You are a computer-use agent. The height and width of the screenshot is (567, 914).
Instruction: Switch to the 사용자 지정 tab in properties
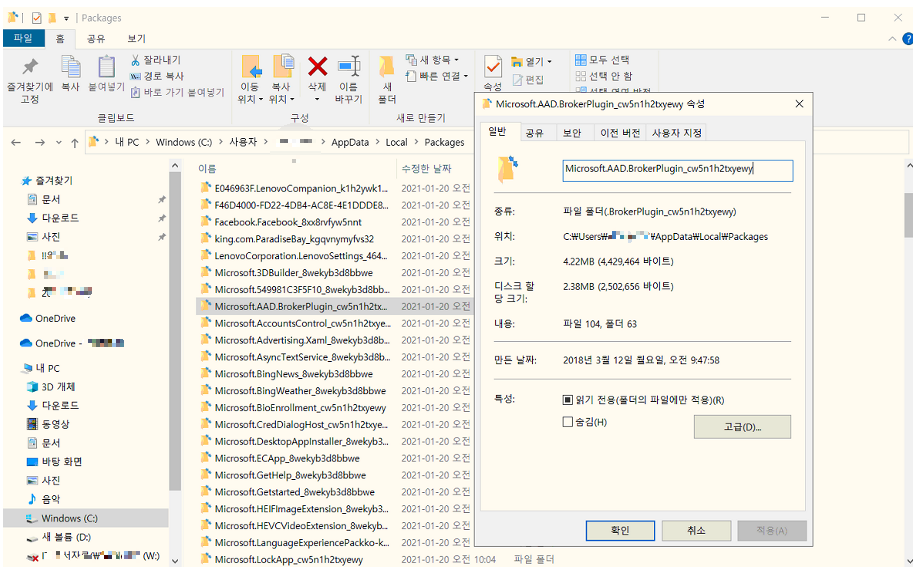pyautogui.click(x=676, y=133)
